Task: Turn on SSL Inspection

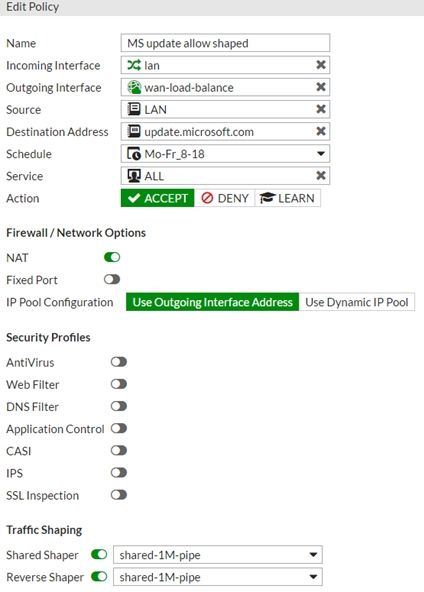Action: pos(119,495)
